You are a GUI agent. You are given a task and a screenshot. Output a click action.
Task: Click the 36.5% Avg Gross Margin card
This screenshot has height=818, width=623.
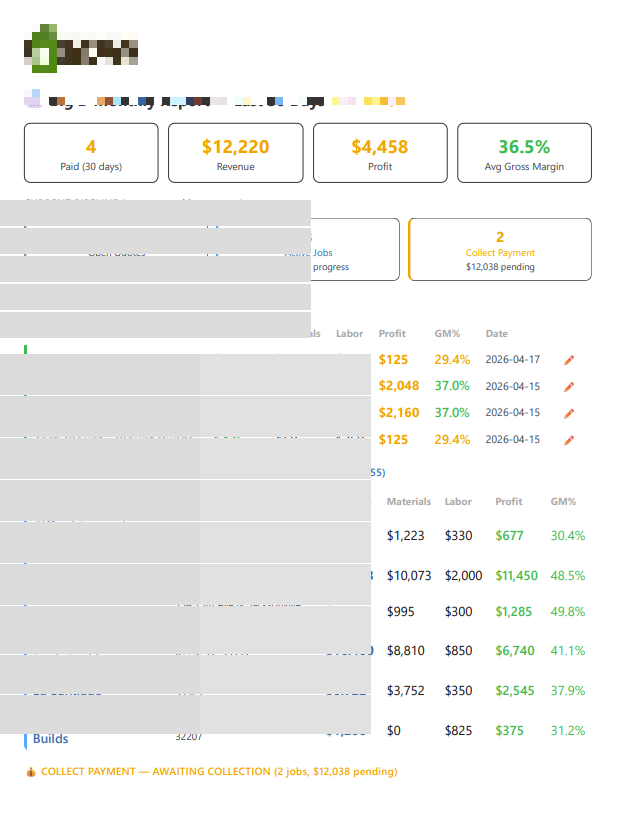click(x=524, y=152)
